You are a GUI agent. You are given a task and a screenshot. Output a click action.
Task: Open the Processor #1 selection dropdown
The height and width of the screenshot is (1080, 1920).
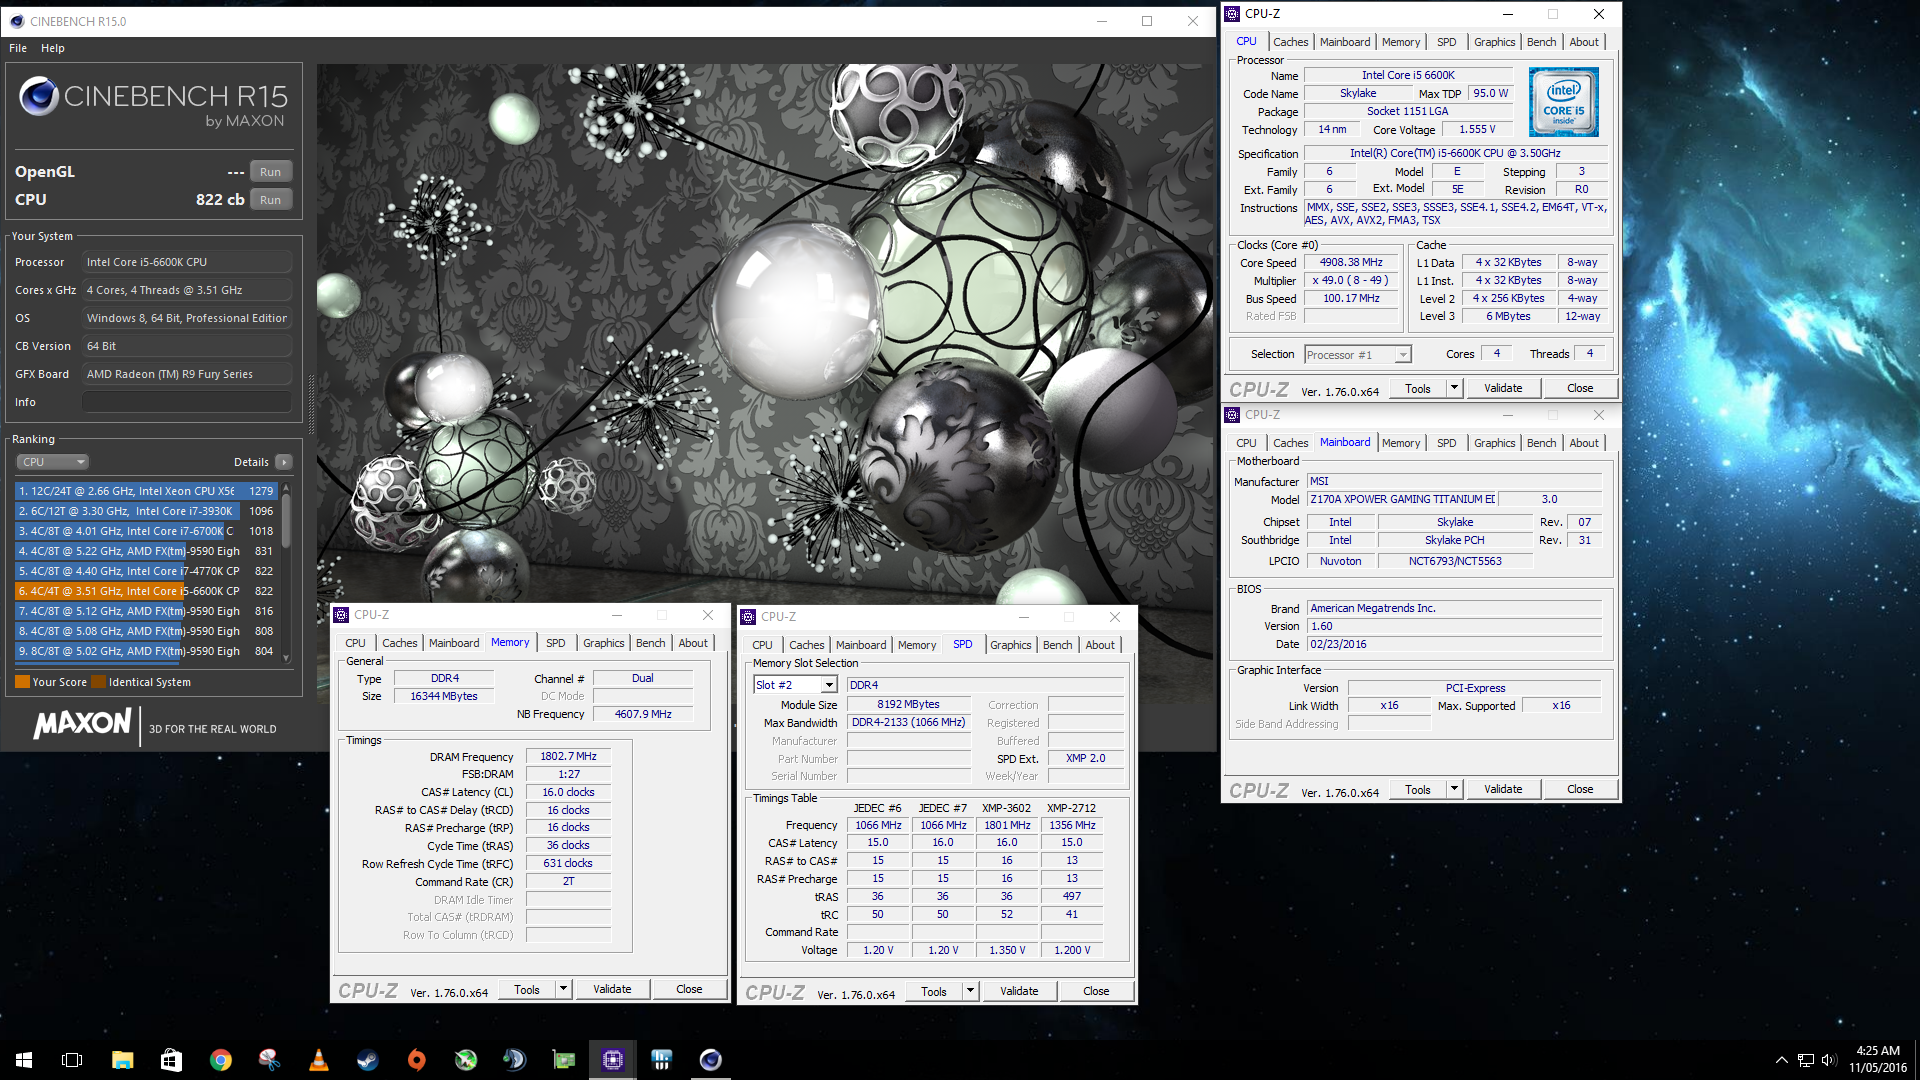tap(1357, 355)
